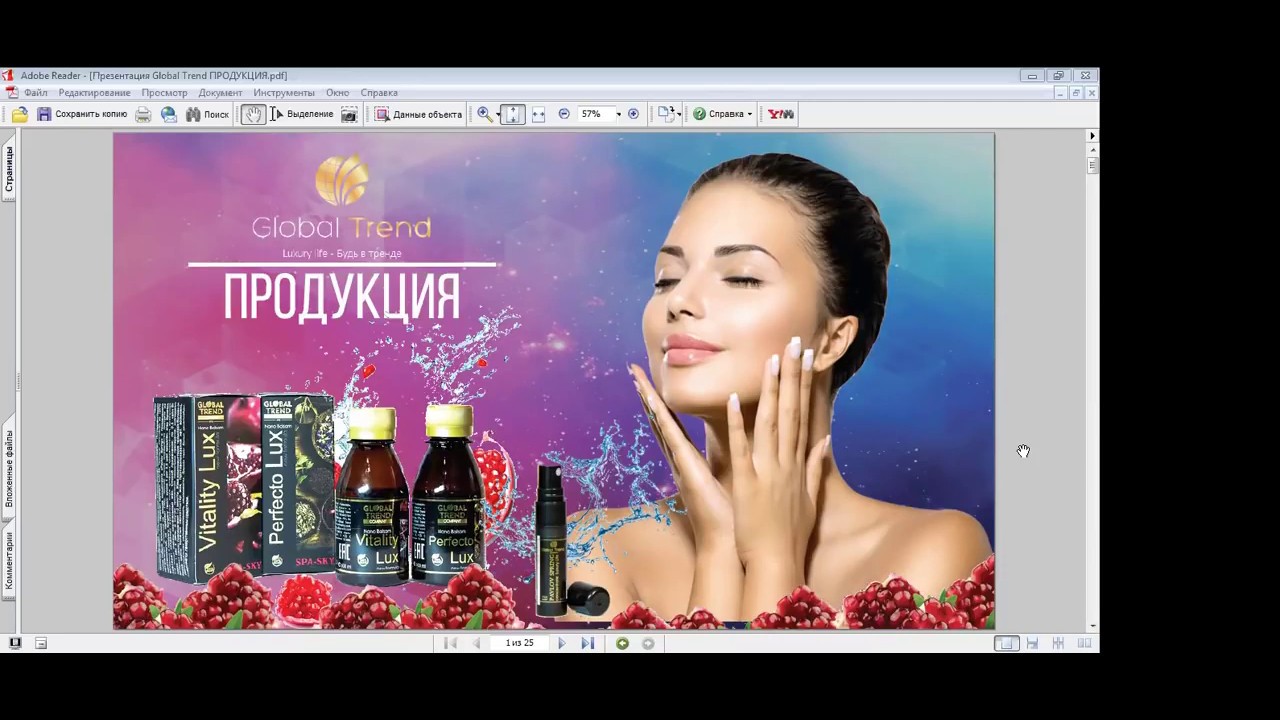This screenshot has width=1280, height=720.
Task: Click the PDF page cover image
Action: pyautogui.click(x=554, y=381)
